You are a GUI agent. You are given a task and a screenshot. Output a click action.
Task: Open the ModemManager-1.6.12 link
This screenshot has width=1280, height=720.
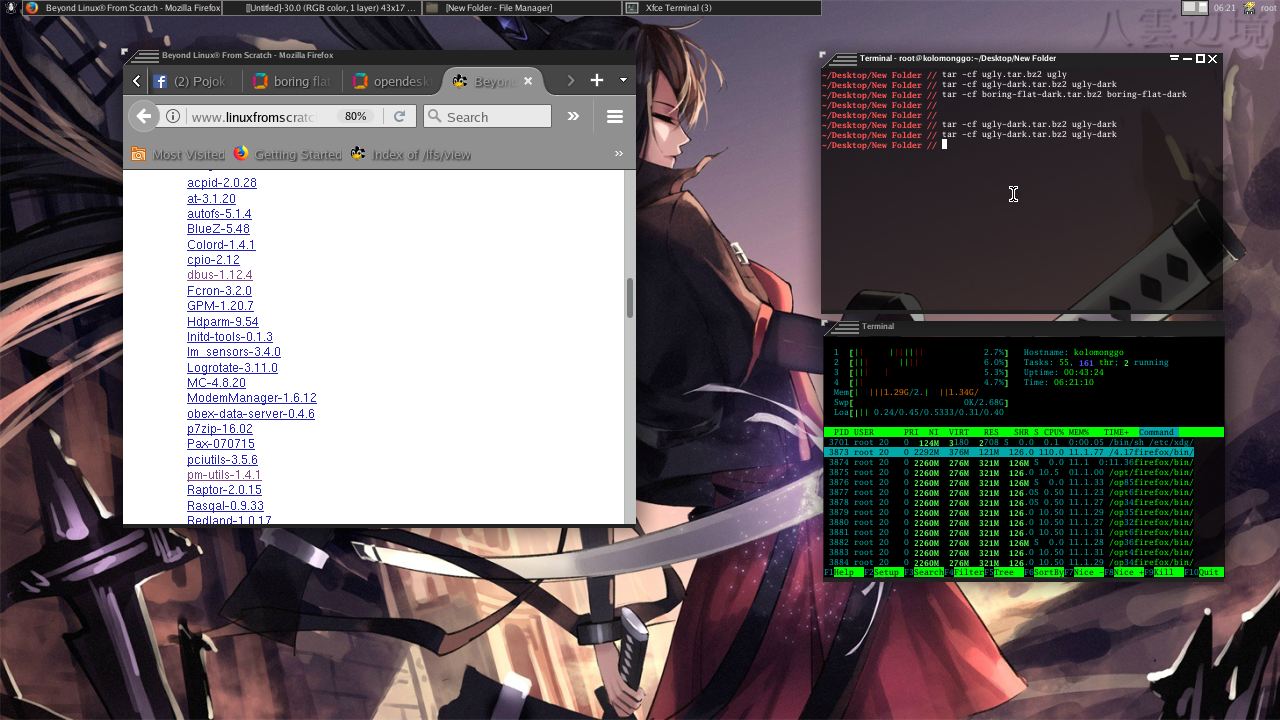click(252, 398)
